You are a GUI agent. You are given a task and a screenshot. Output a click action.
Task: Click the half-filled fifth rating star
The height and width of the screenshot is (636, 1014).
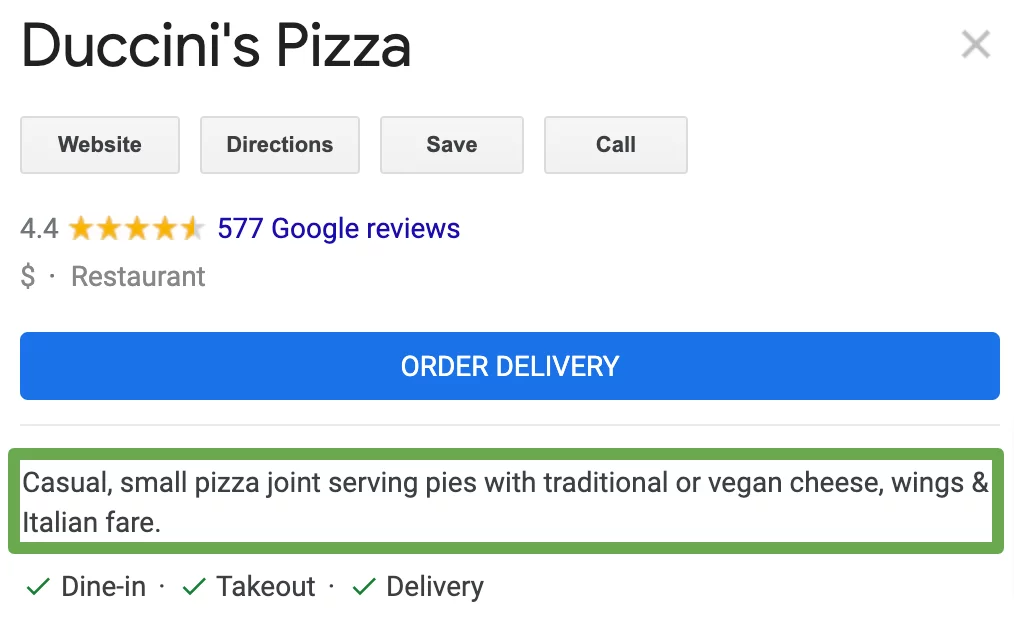(x=192, y=229)
